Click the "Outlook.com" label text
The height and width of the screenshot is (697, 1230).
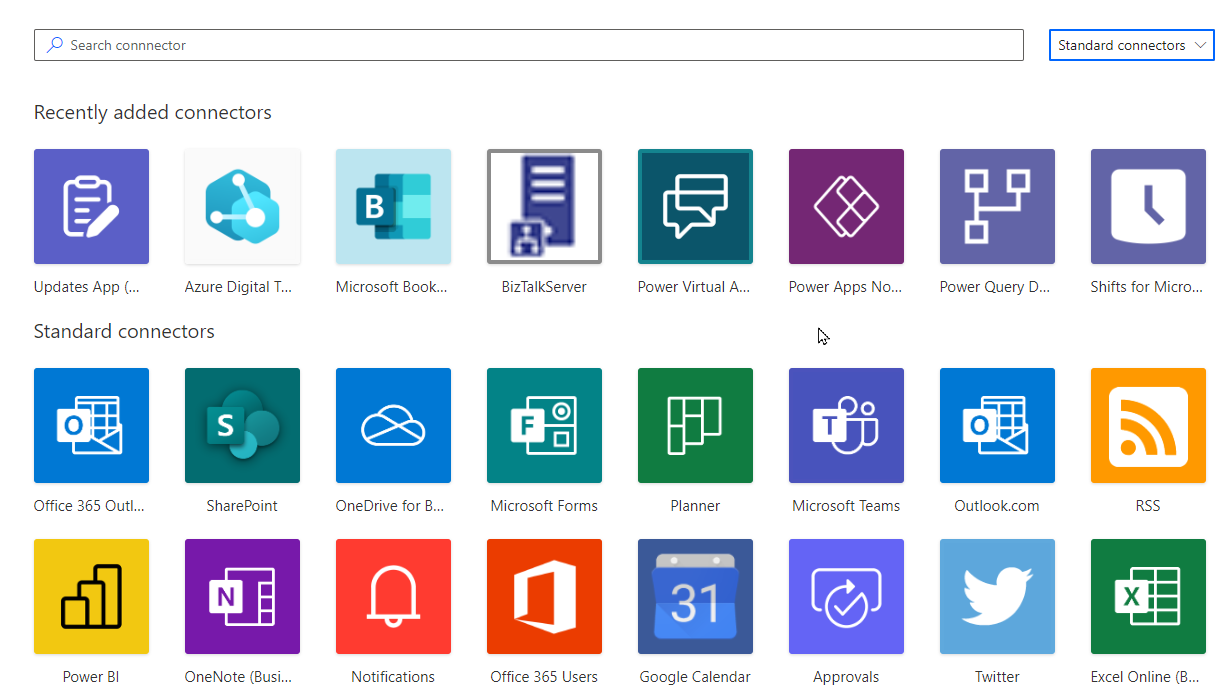[997, 506]
